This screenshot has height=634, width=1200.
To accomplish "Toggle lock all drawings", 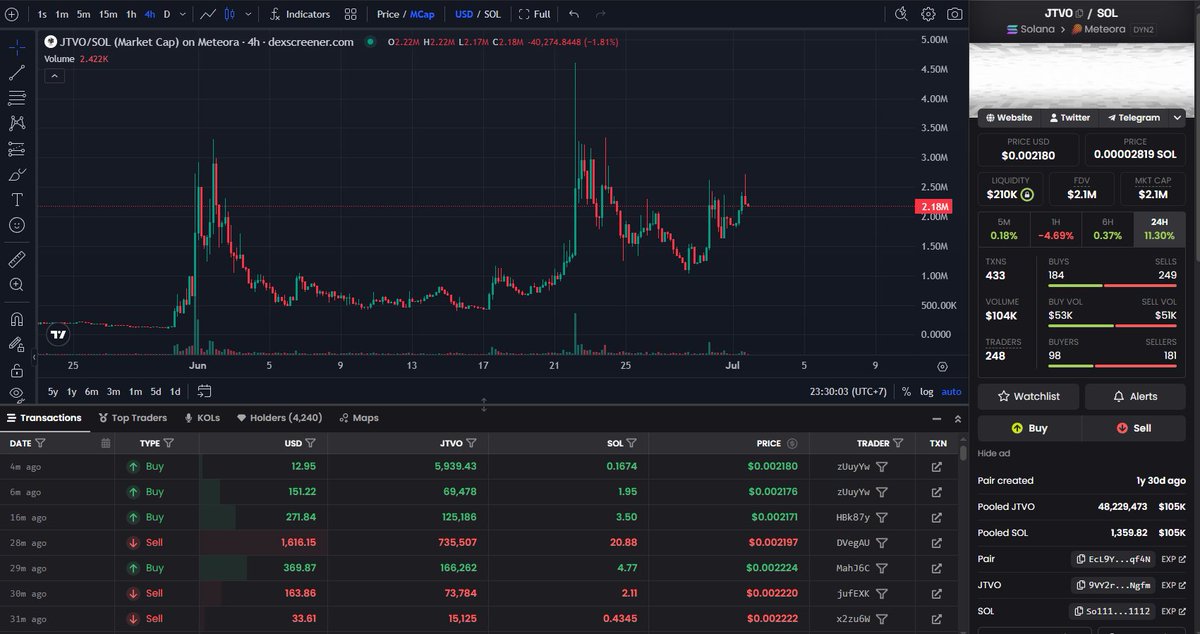I will 17,370.
